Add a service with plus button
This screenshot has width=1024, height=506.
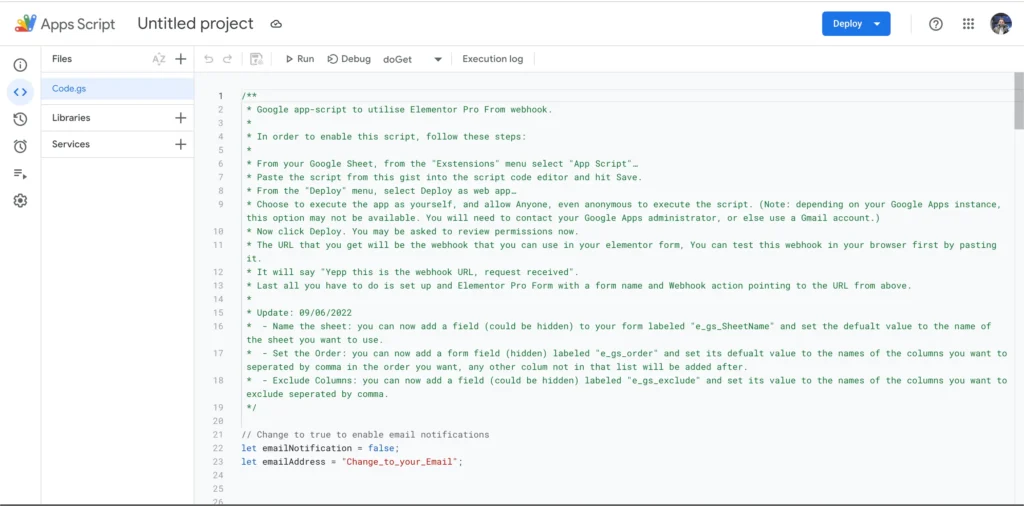click(x=181, y=144)
